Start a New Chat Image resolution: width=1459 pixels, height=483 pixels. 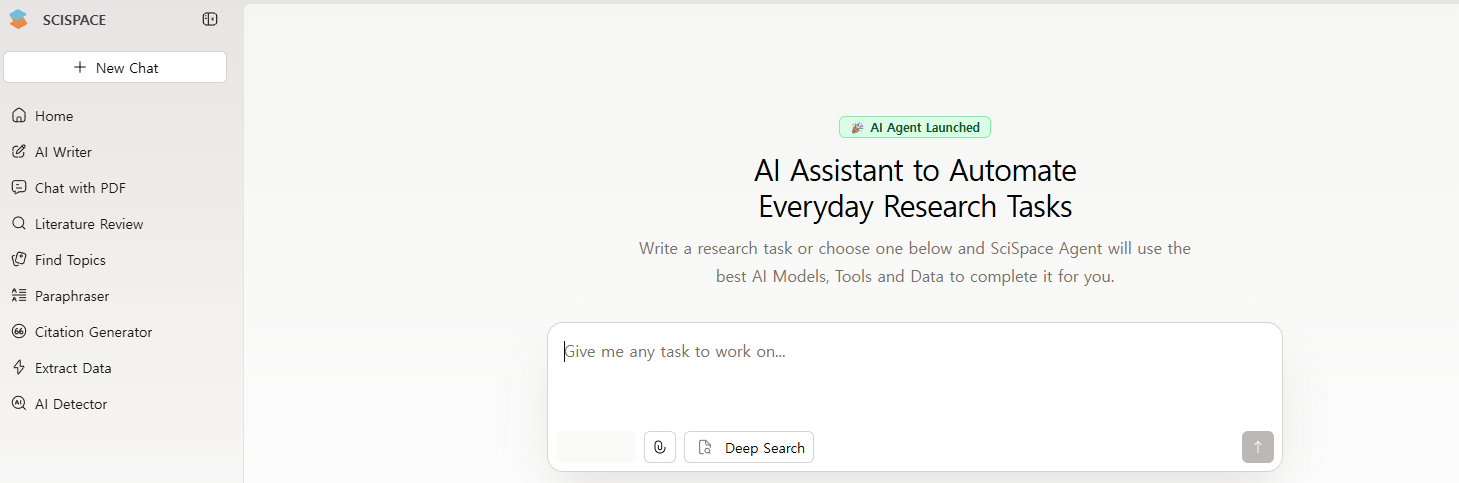115,68
